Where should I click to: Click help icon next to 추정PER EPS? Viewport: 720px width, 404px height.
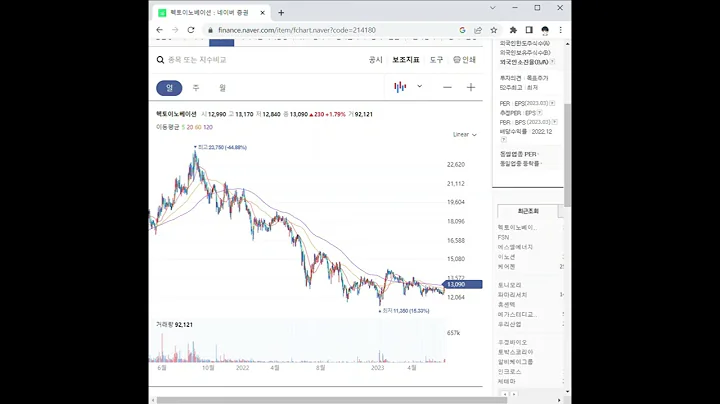540,113
